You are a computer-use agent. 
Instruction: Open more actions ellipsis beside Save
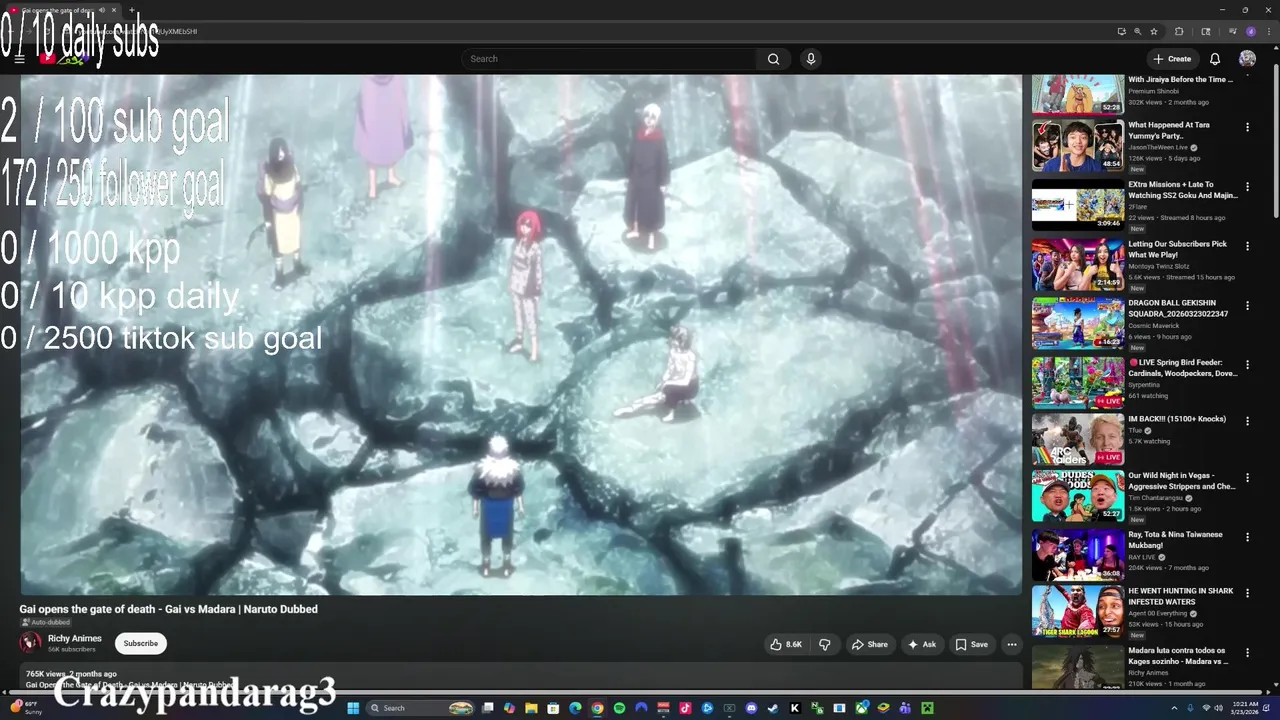click(x=1012, y=644)
